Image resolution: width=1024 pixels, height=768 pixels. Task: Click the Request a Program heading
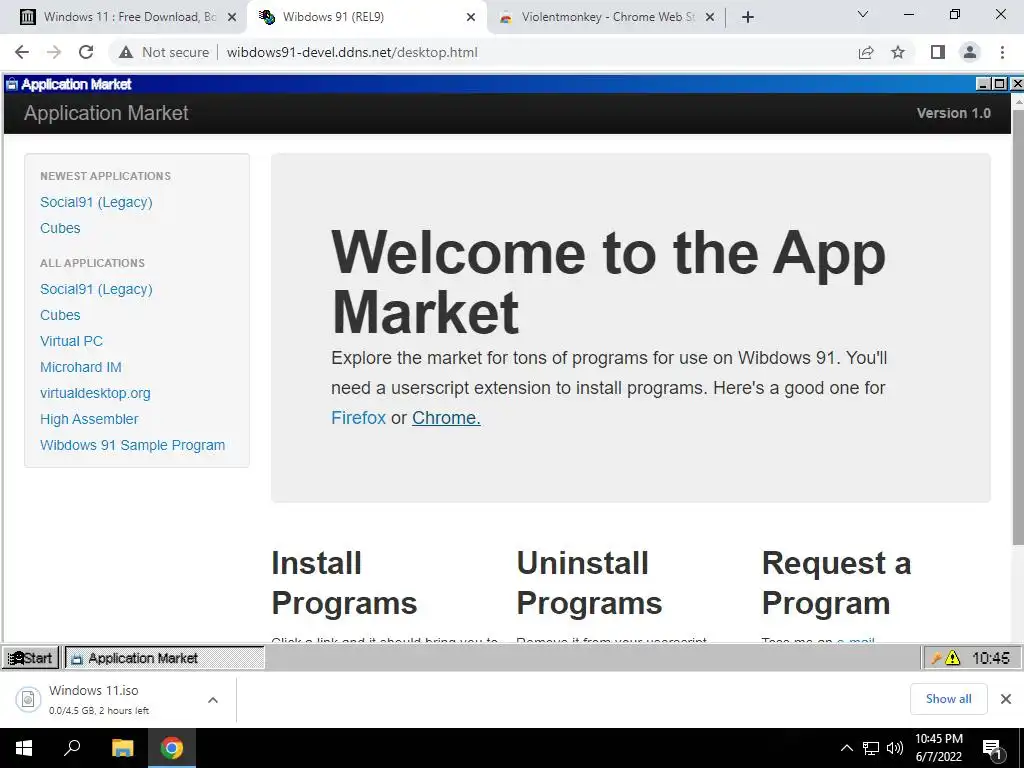tap(837, 583)
